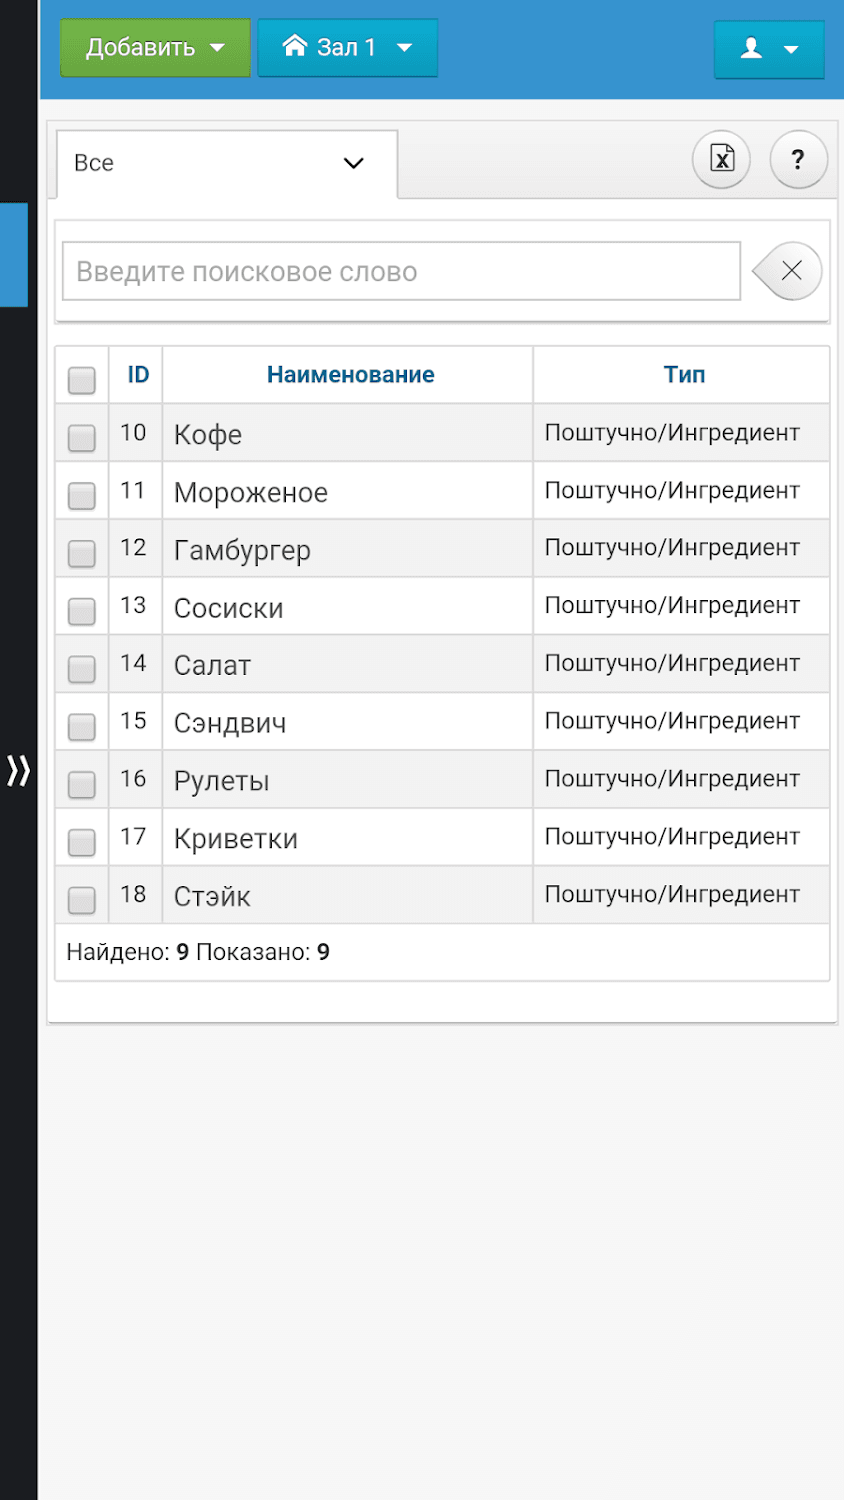Open the user profile icon menu

coord(768,48)
